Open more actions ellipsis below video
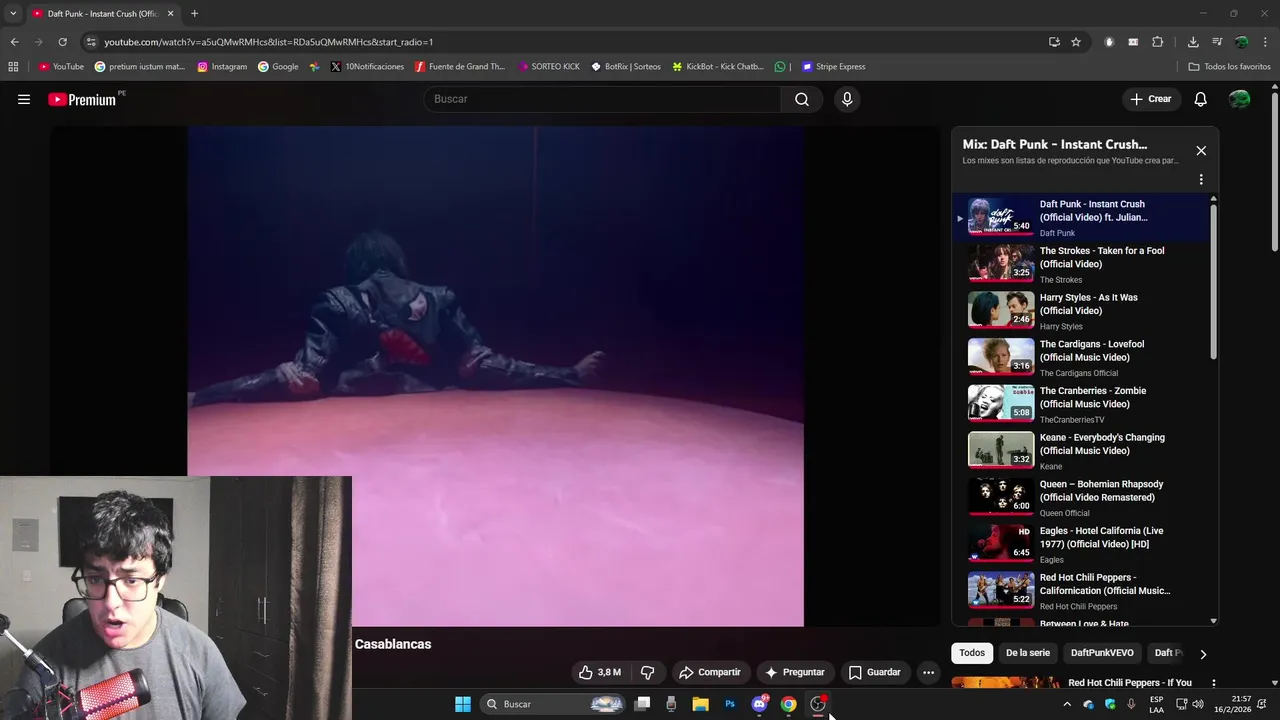This screenshot has height=720, width=1280. [928, 672]
